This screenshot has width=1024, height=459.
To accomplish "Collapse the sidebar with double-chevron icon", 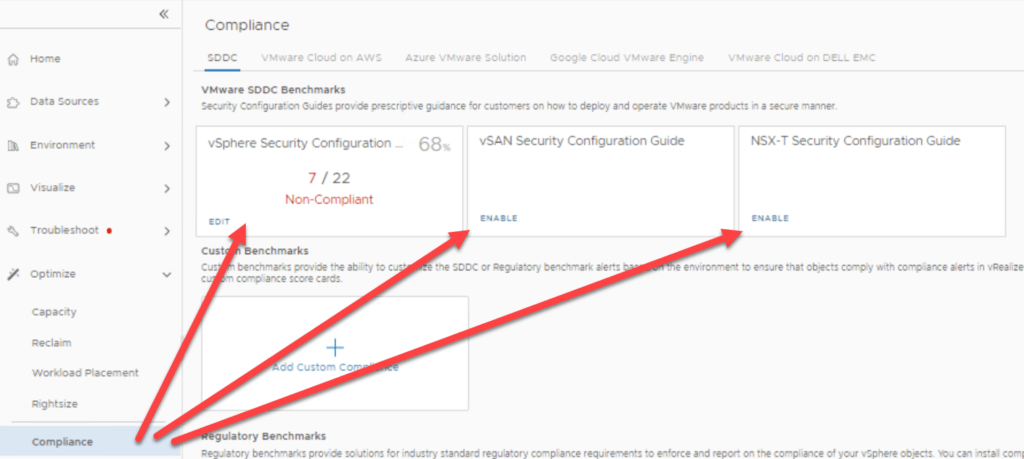I will (x=164, y=14).
